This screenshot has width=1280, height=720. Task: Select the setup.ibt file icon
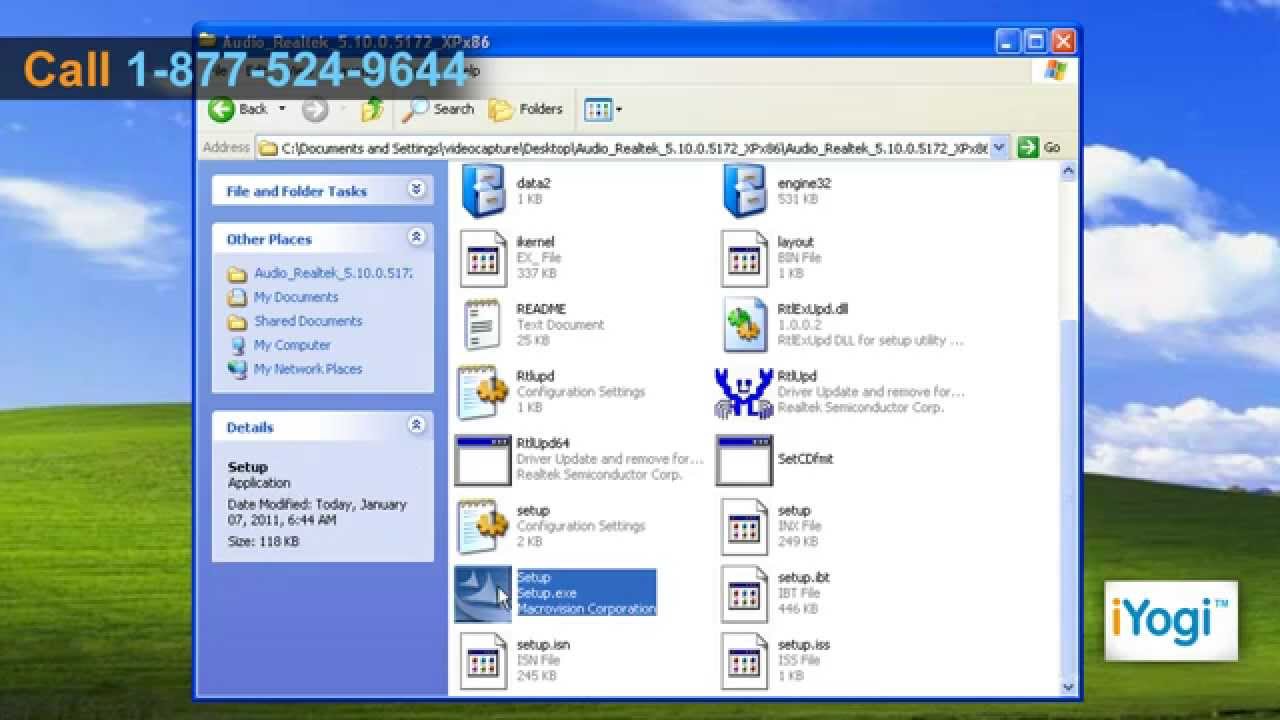744,594
